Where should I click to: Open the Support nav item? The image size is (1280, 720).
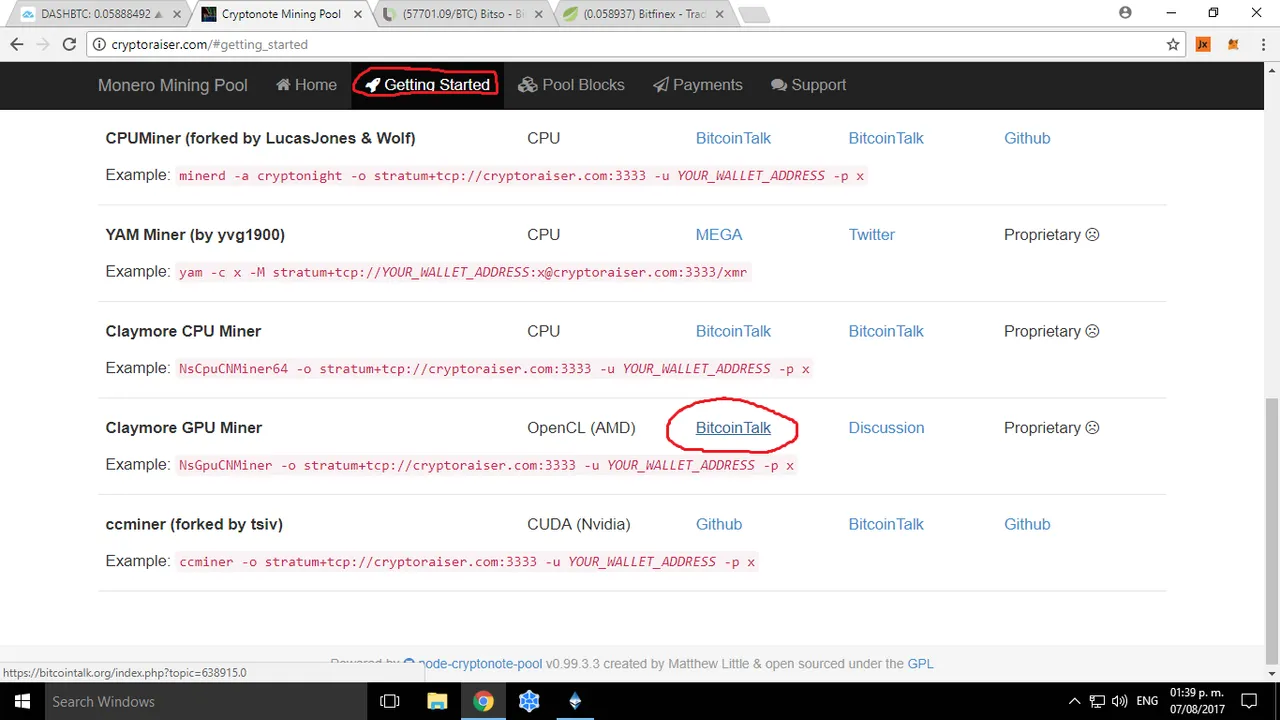point(808,85)
